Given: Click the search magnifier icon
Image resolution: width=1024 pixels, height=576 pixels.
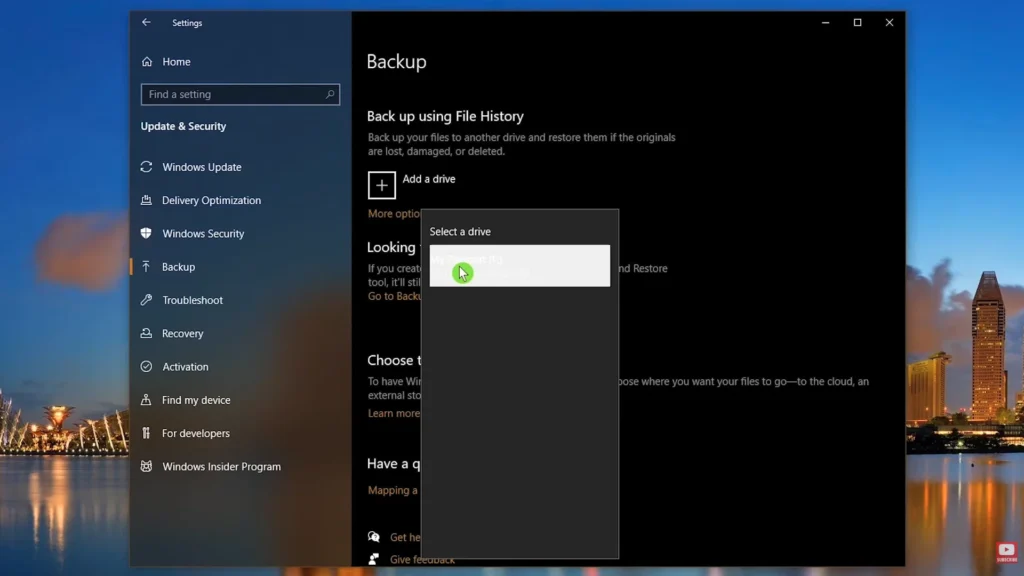Looking at the screenshot, I should [x=330, y=94].
